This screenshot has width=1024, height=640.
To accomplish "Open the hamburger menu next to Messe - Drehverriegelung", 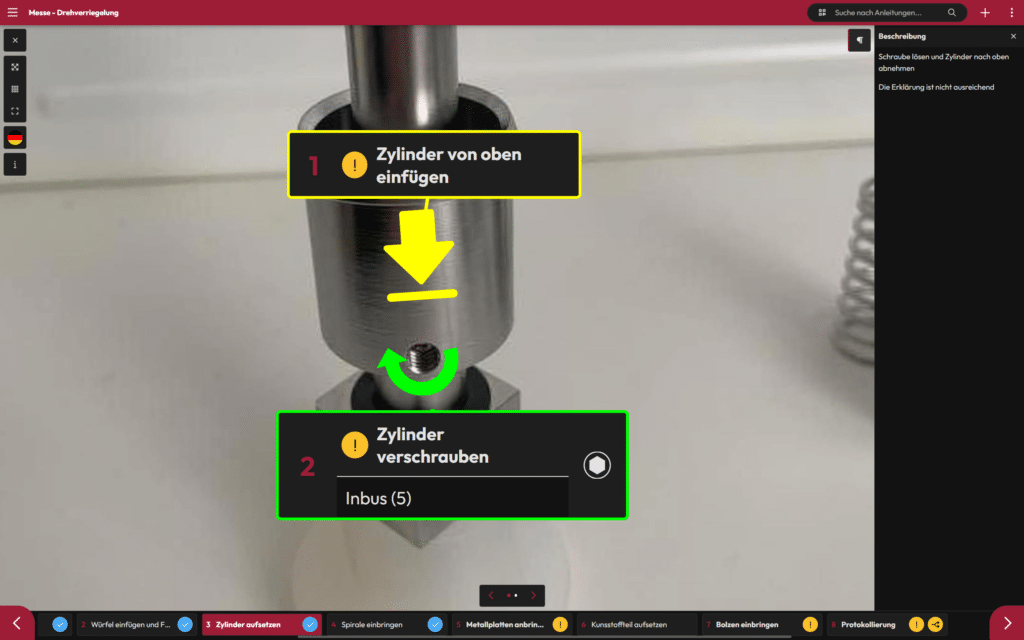I will (x=12, y=12).
